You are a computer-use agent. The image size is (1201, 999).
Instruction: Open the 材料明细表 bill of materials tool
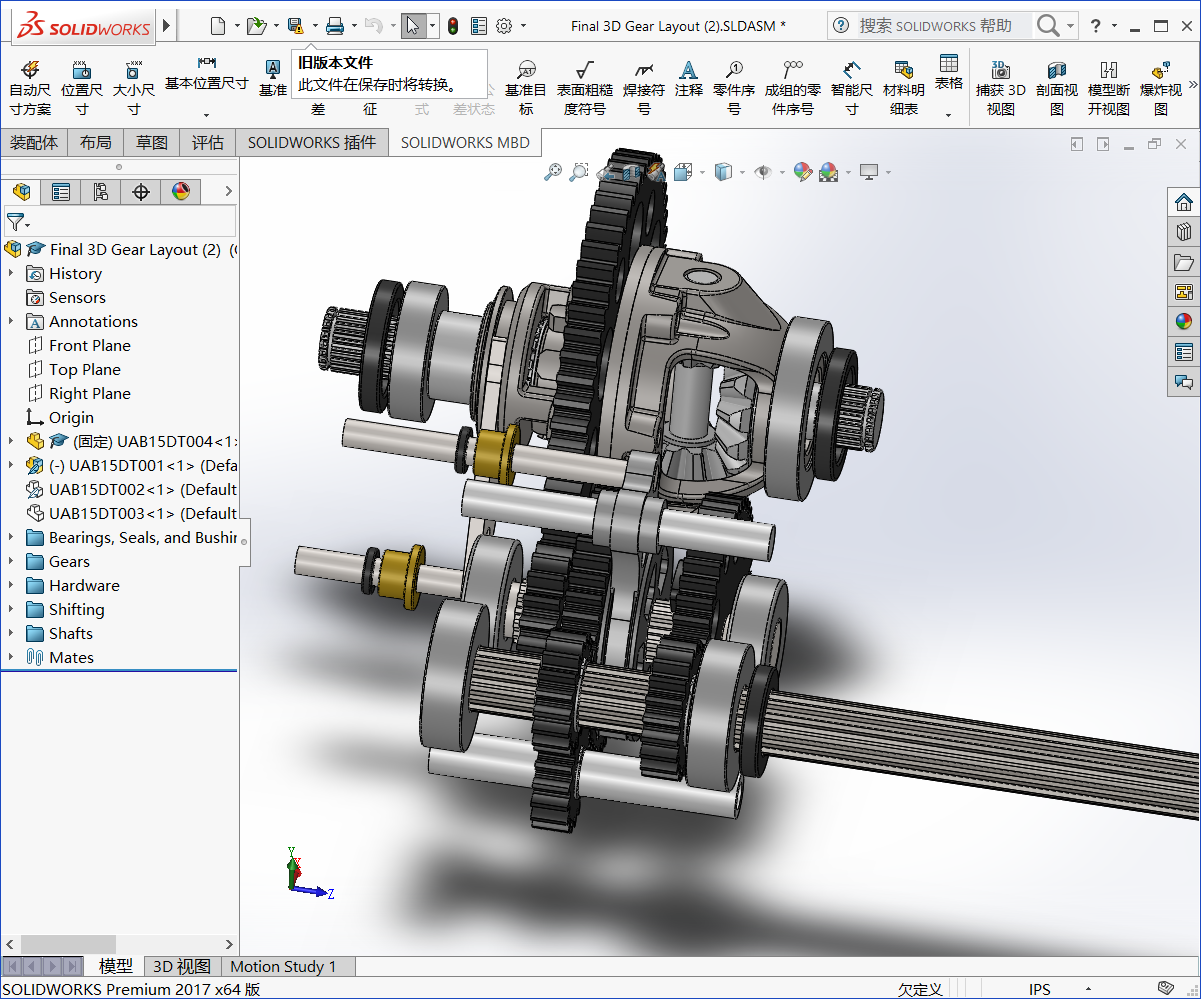click(x=904, y=88)
